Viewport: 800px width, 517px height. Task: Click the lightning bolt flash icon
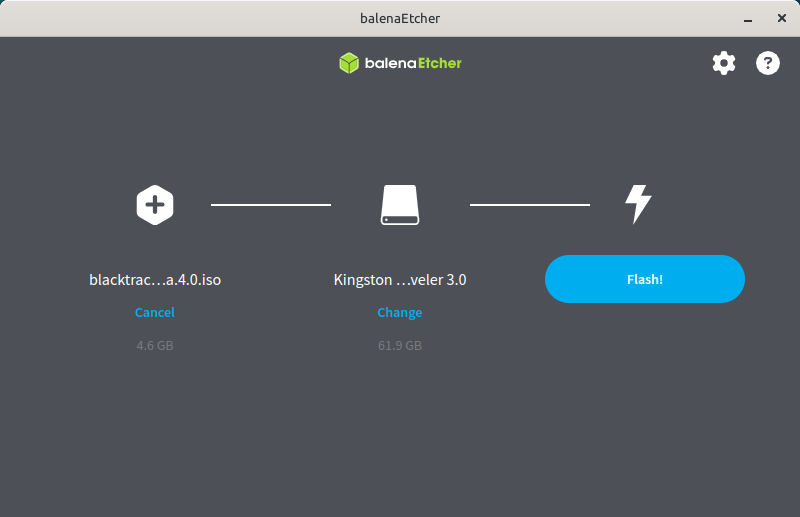pyautogui.click(x=637, y=204)
